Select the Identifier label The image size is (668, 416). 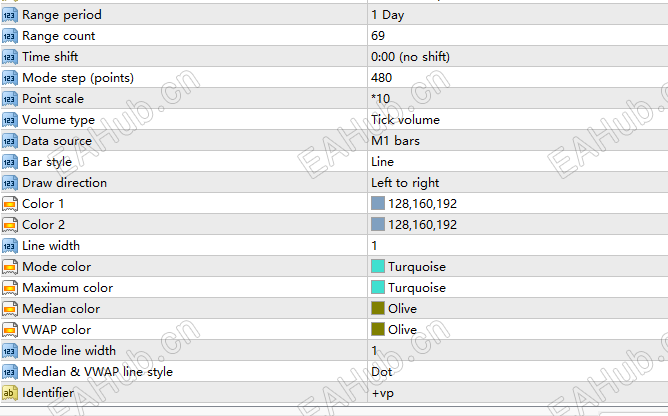click(x=48, y=393)
